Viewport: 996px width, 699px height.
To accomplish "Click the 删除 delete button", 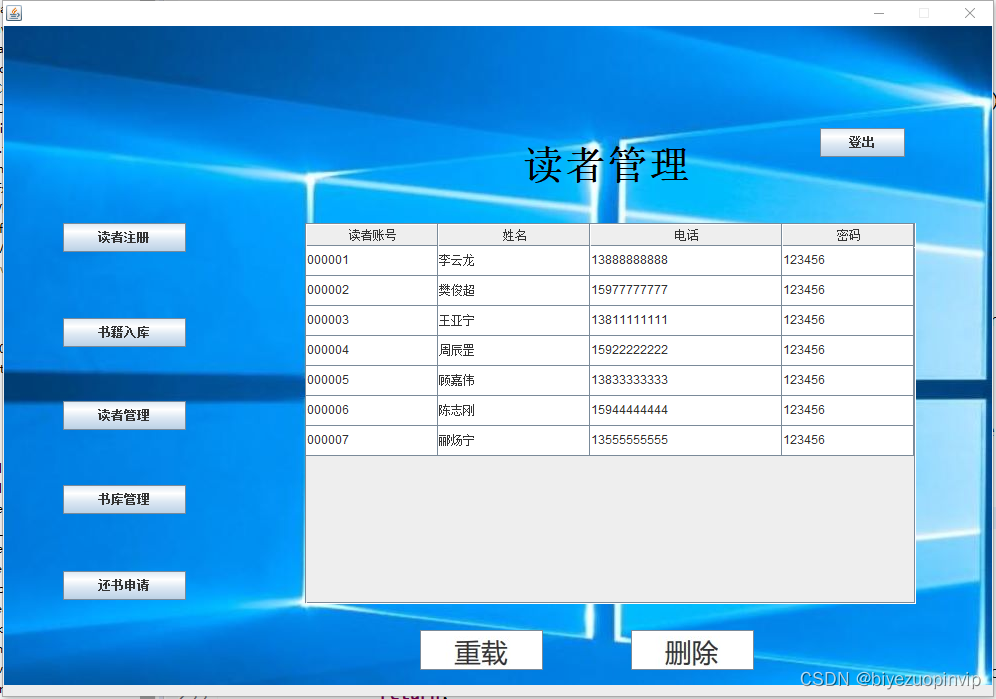I will (692, 650).
